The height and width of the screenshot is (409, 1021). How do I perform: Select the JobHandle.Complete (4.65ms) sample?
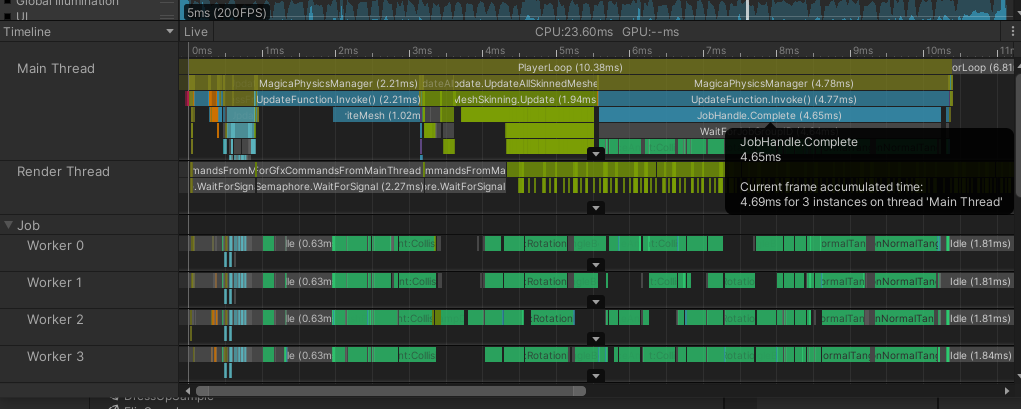[x=770, y=115]
